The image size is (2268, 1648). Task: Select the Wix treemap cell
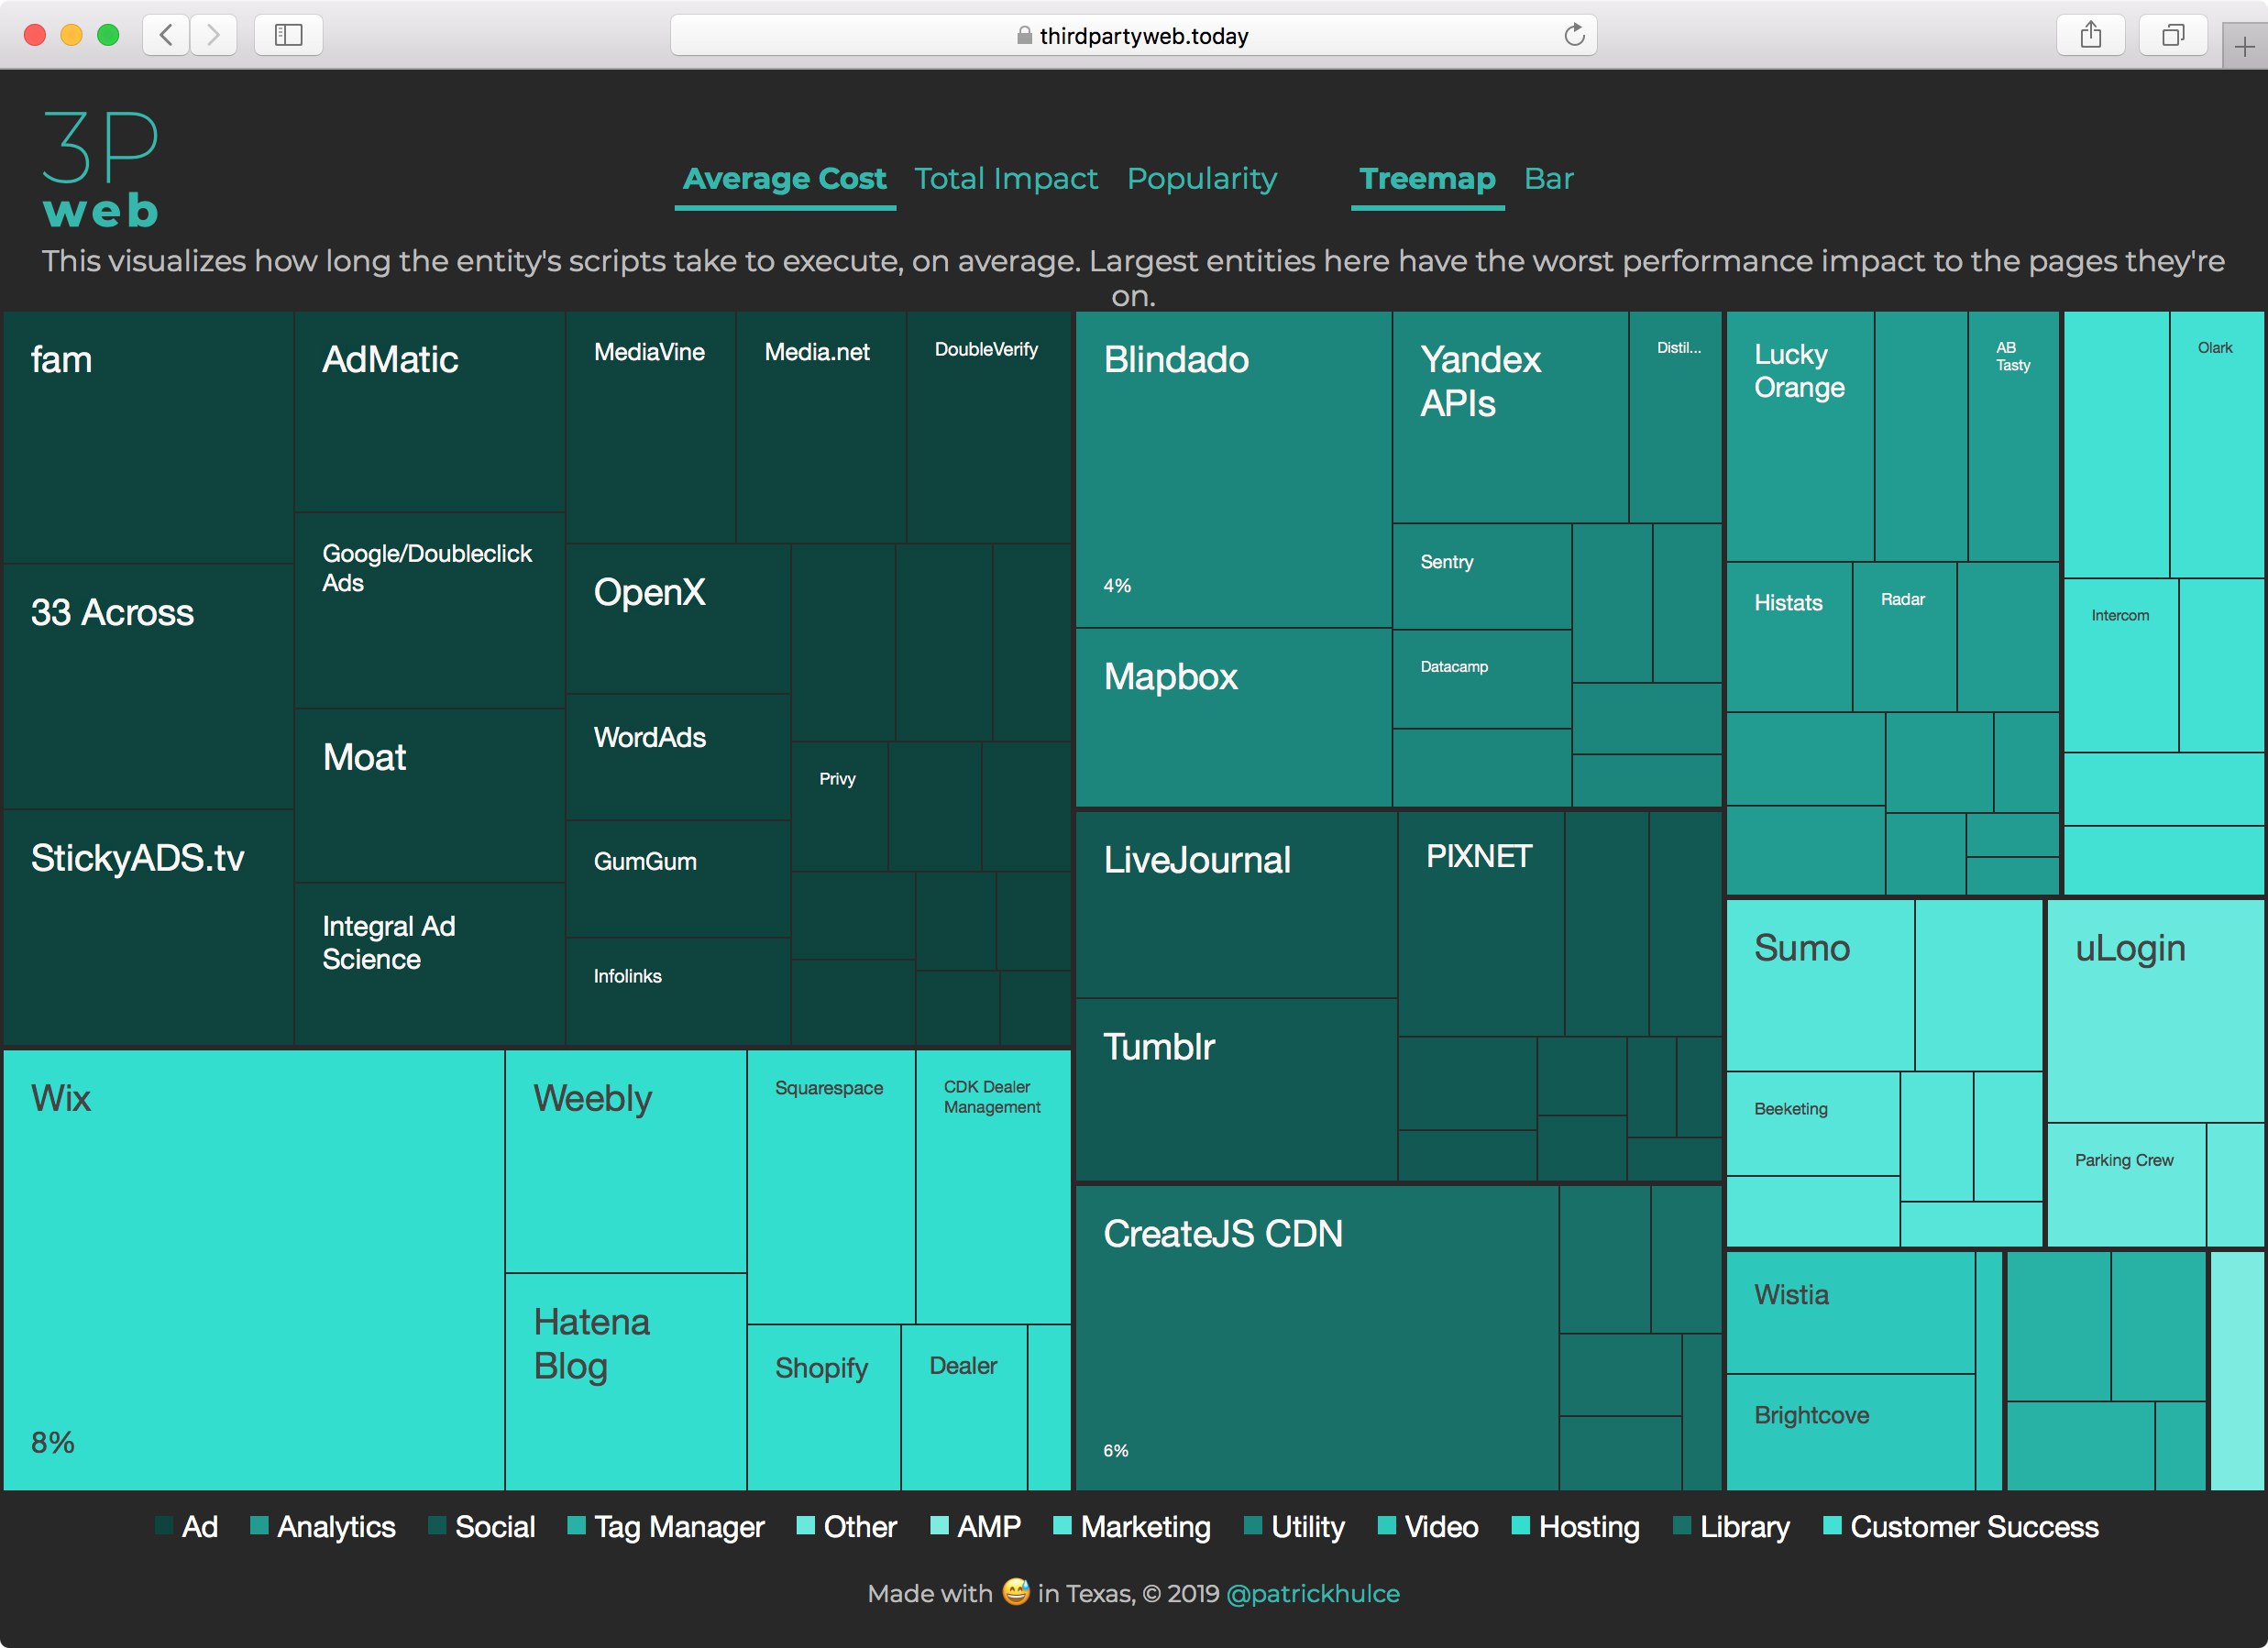[x=253, y=1269]
